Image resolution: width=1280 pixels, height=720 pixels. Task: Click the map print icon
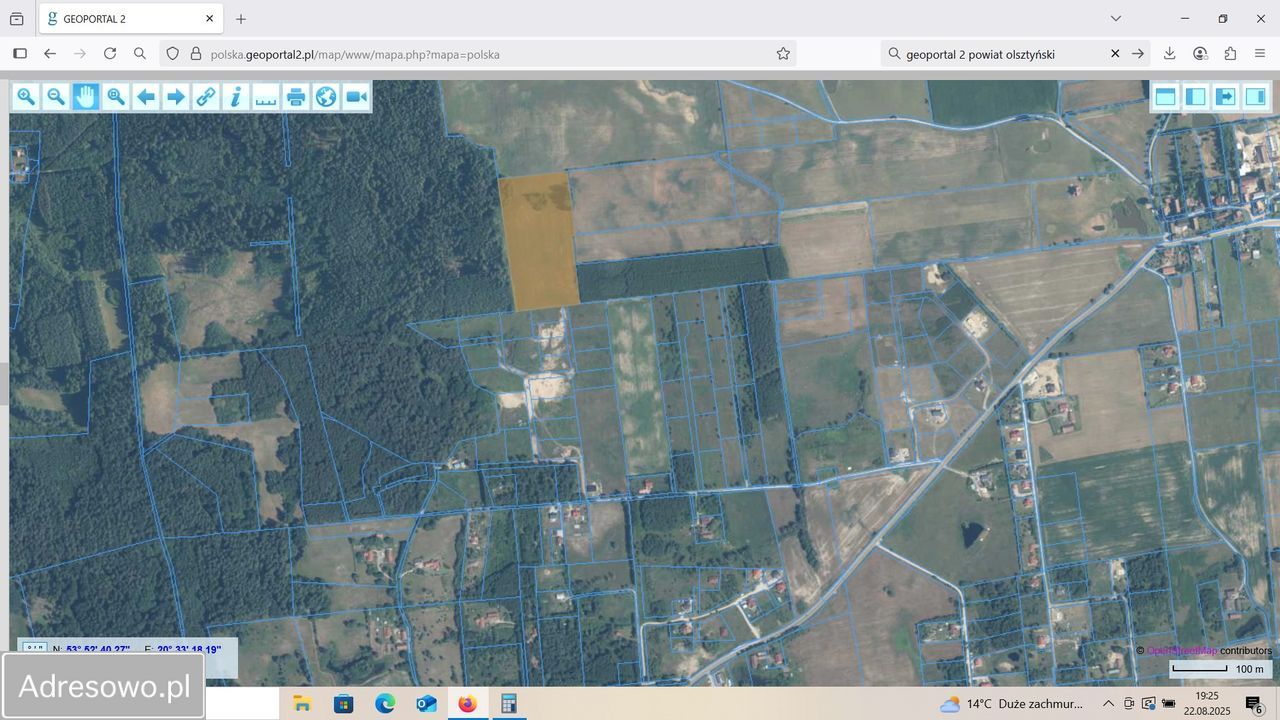(296, 96)
